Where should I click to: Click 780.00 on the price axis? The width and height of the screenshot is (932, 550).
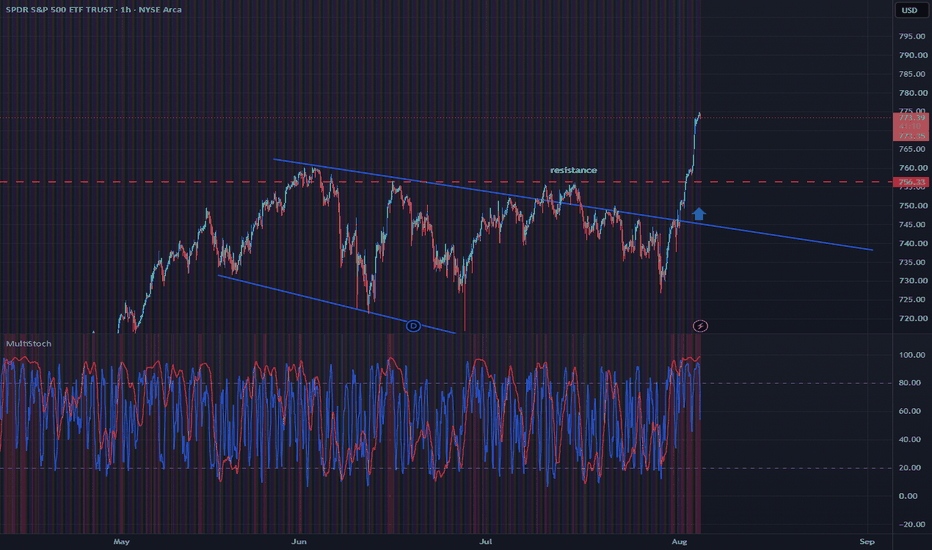tap(913, 93)
